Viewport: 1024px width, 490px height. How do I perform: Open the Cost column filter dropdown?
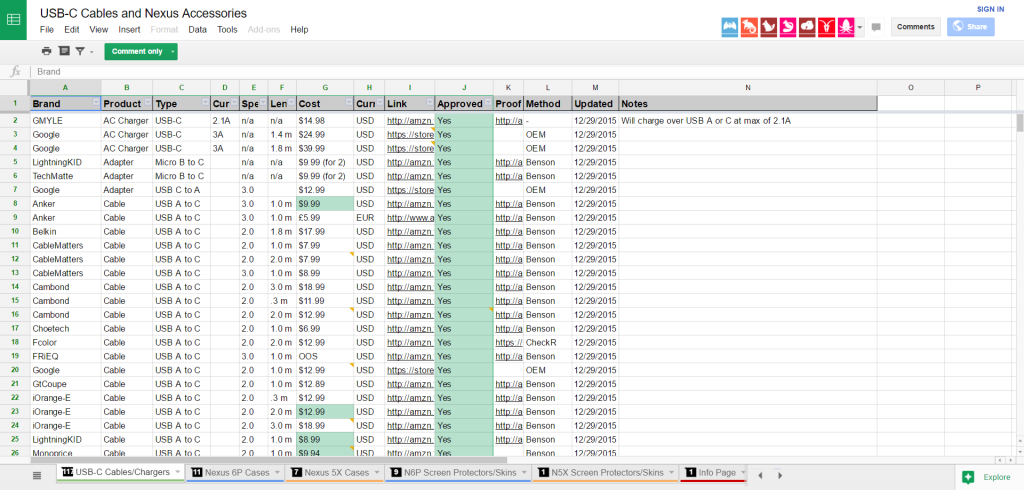point(349,103)
